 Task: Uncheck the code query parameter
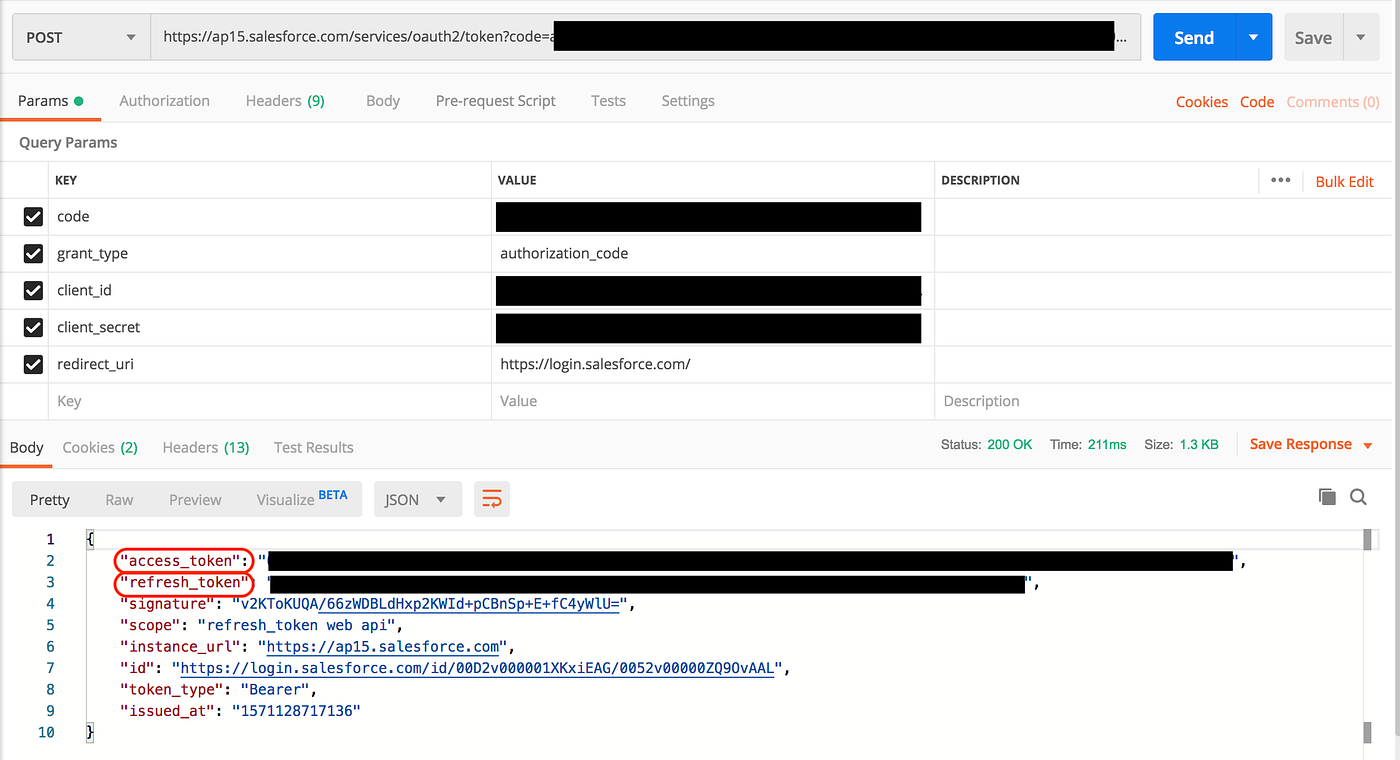(x=33, y=216)
